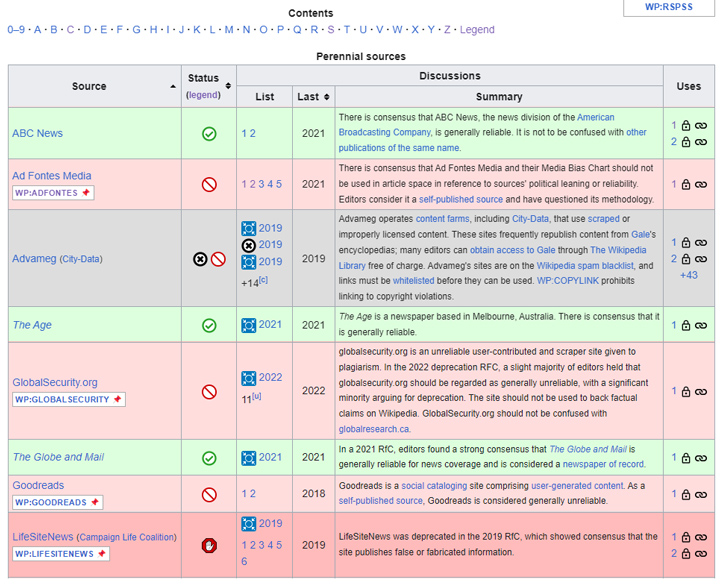720x587 pixels.
Task: Open The Globe and Mail source link
Action: tap(58, 457)
